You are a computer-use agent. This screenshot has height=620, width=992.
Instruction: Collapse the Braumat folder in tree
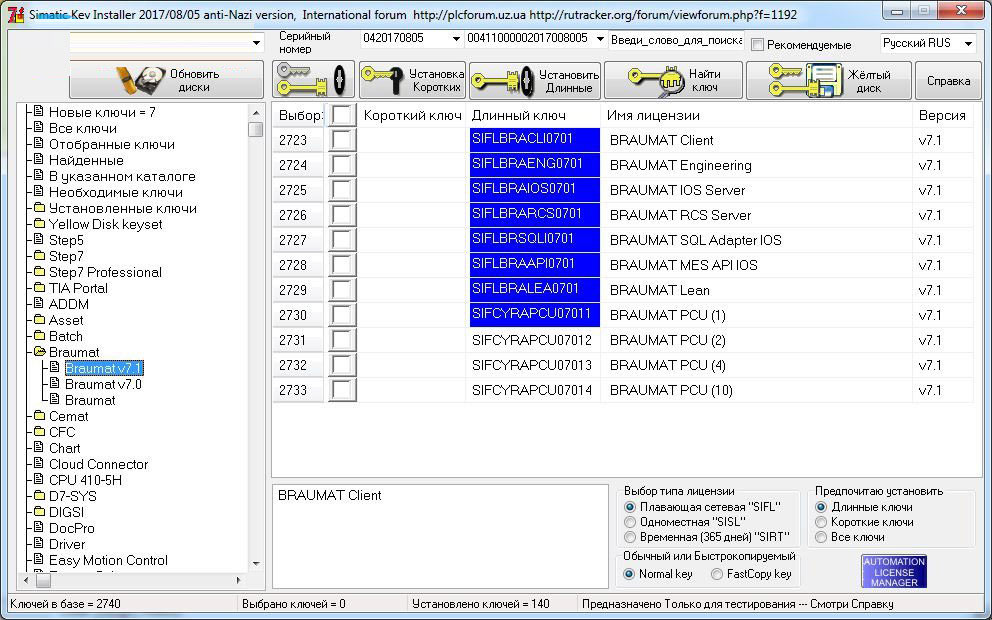coord(74,352)
